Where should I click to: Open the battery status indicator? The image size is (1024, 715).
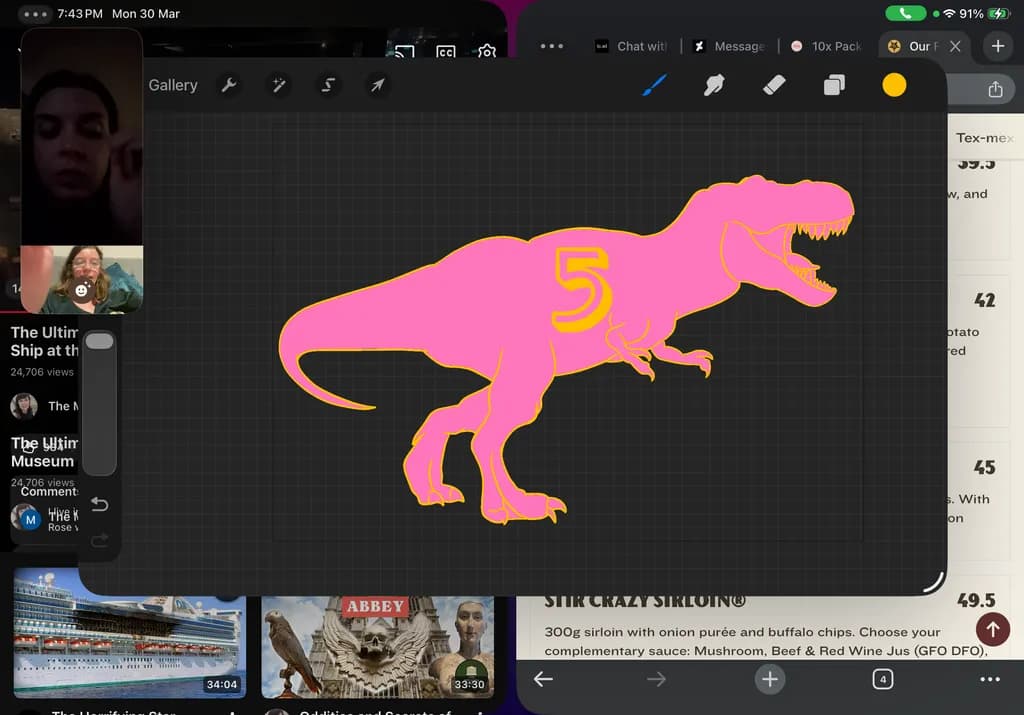tap(999, 13)
